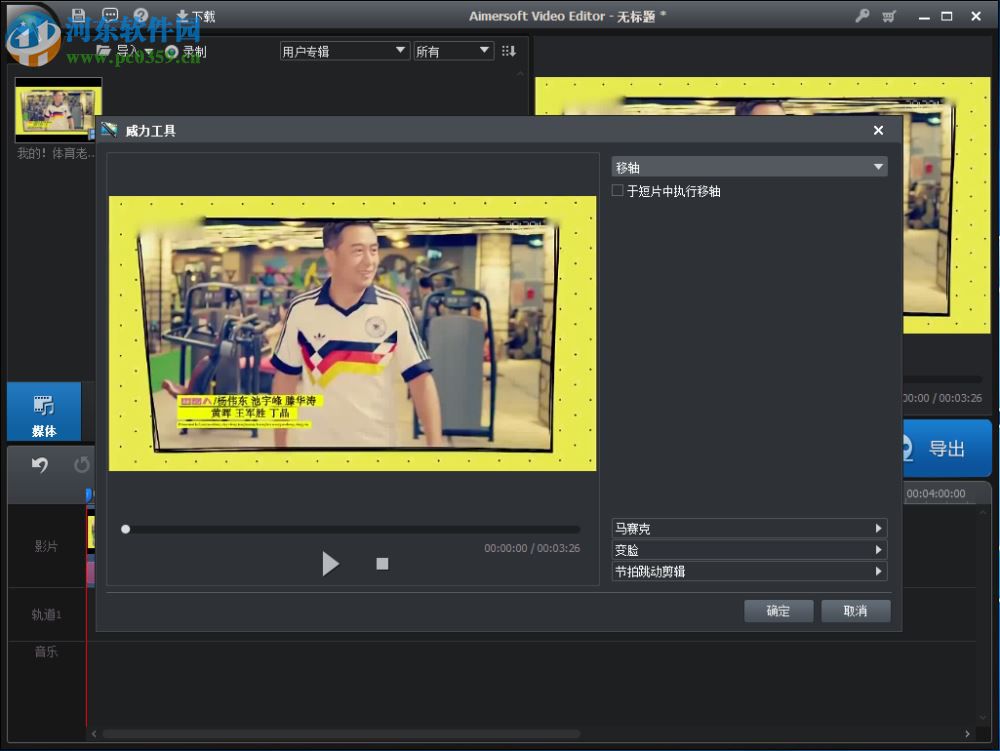Expand the 节拍跳动剪辑 section
This screenshot has width=1000, height=751.
(750, 571)
